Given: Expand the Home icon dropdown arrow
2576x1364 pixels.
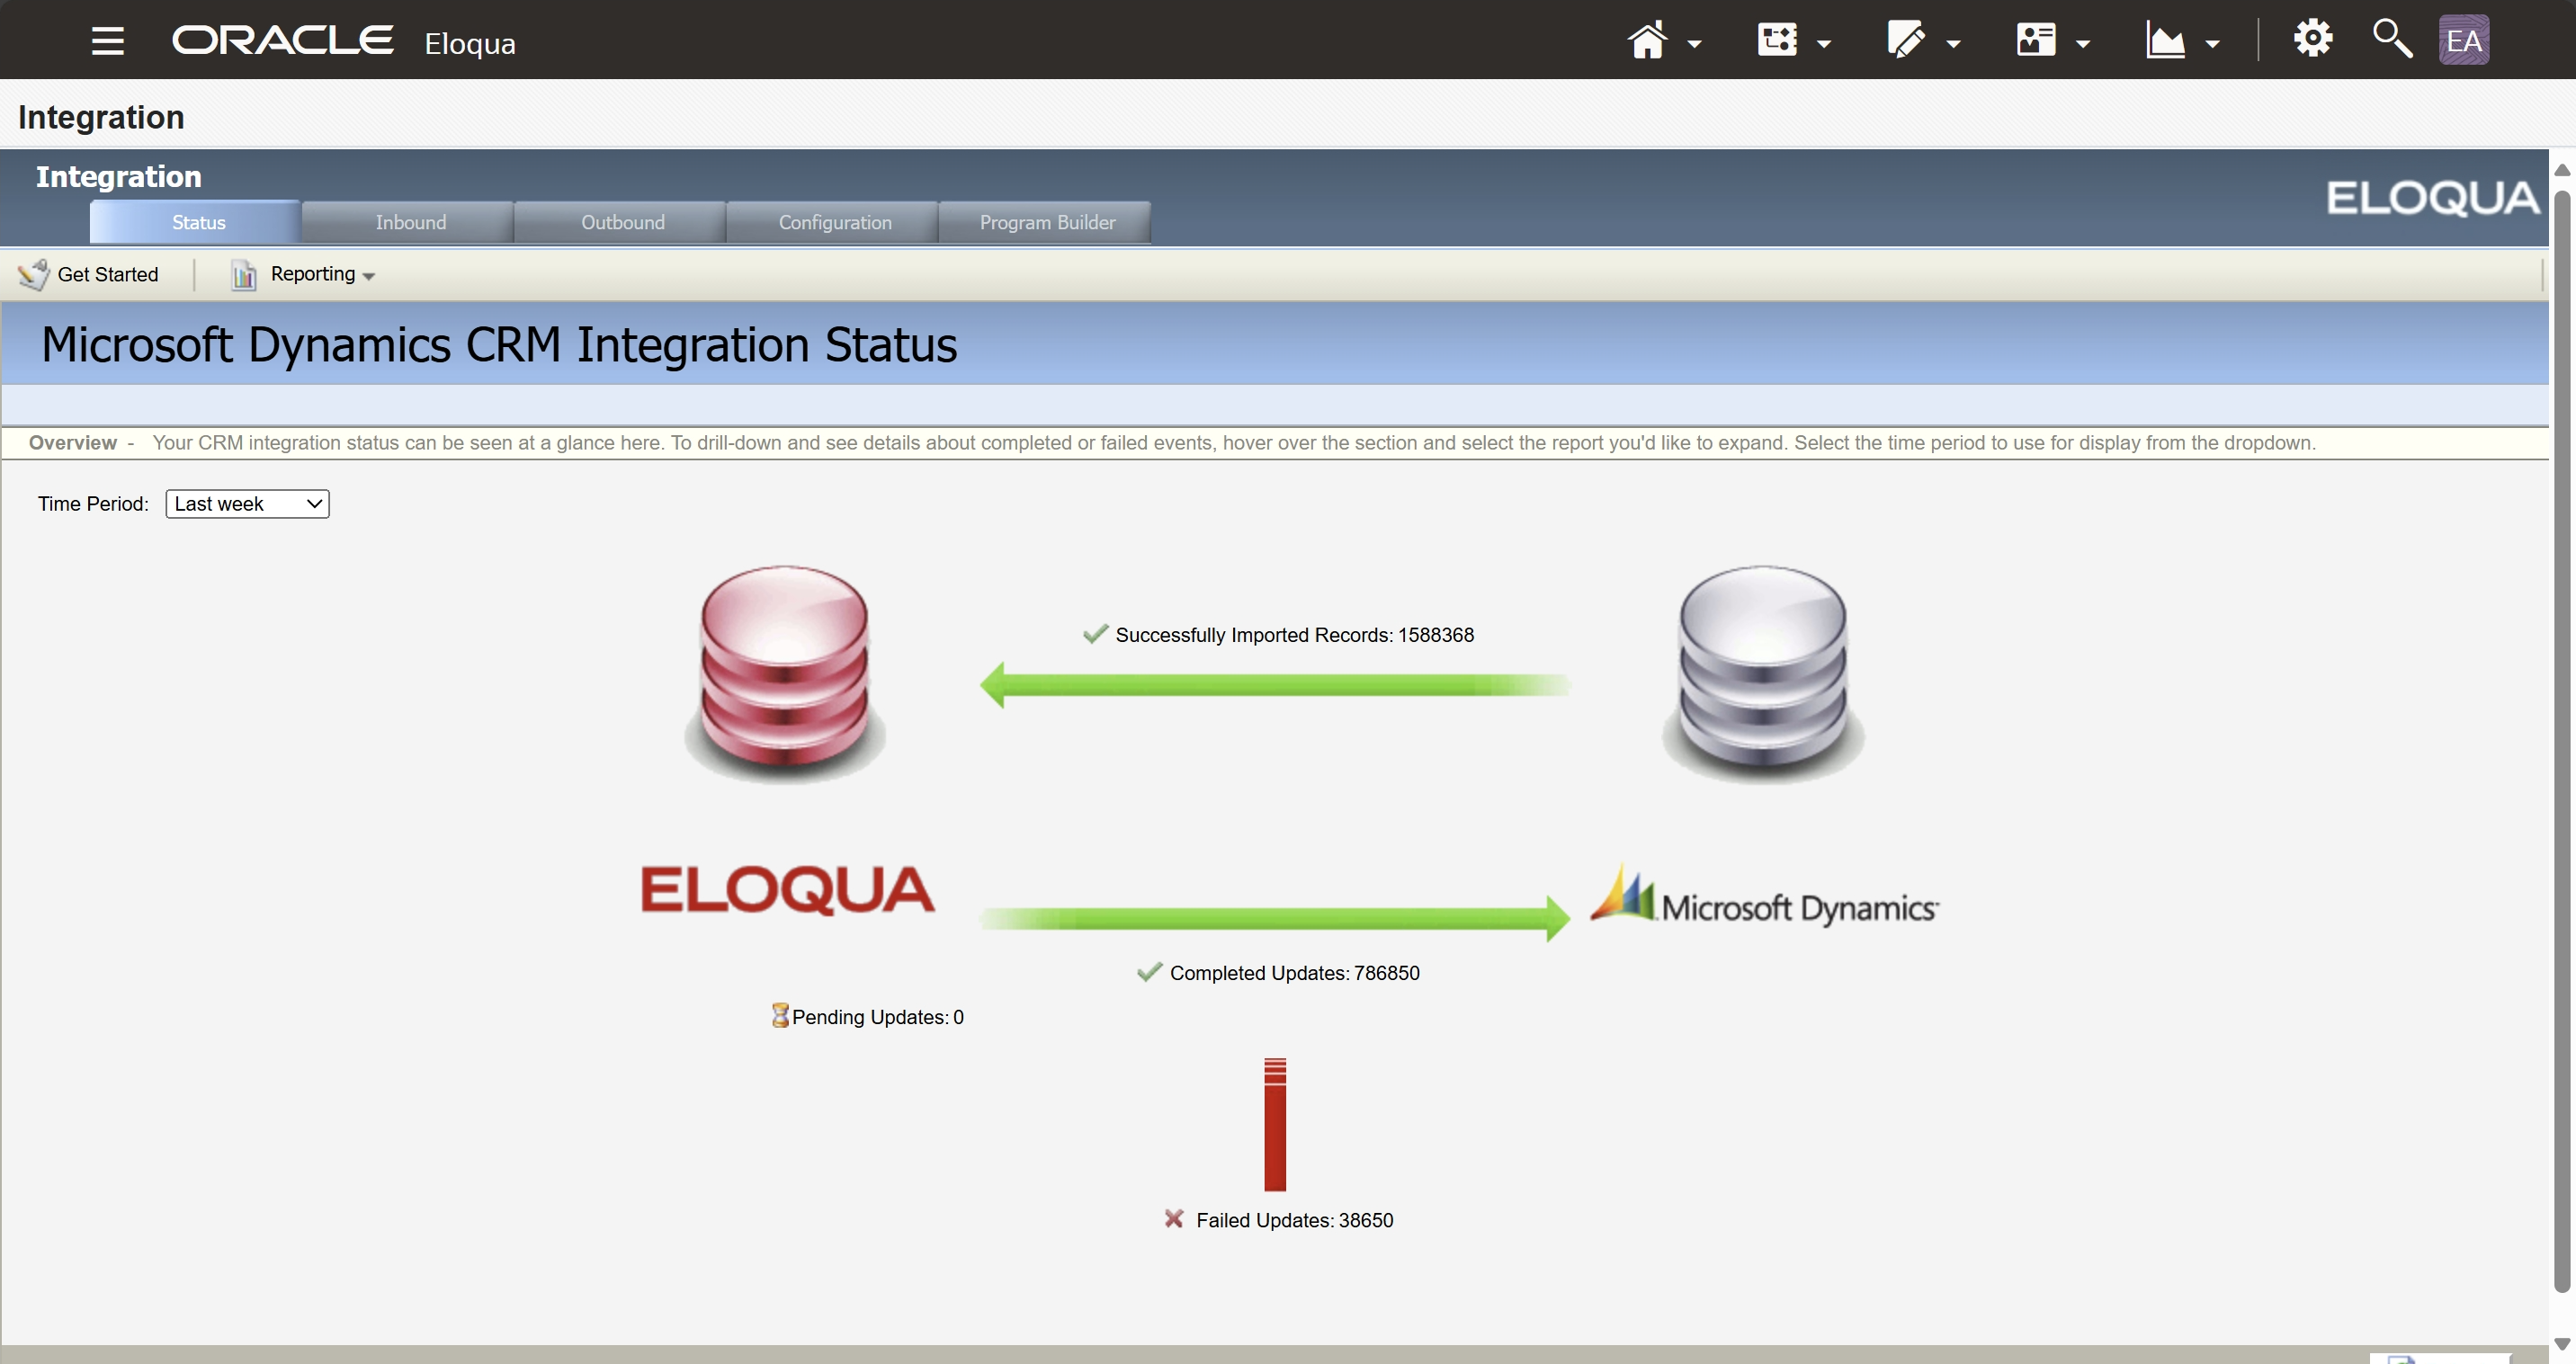Looking at the screenshot, I should pos(1694,44).
